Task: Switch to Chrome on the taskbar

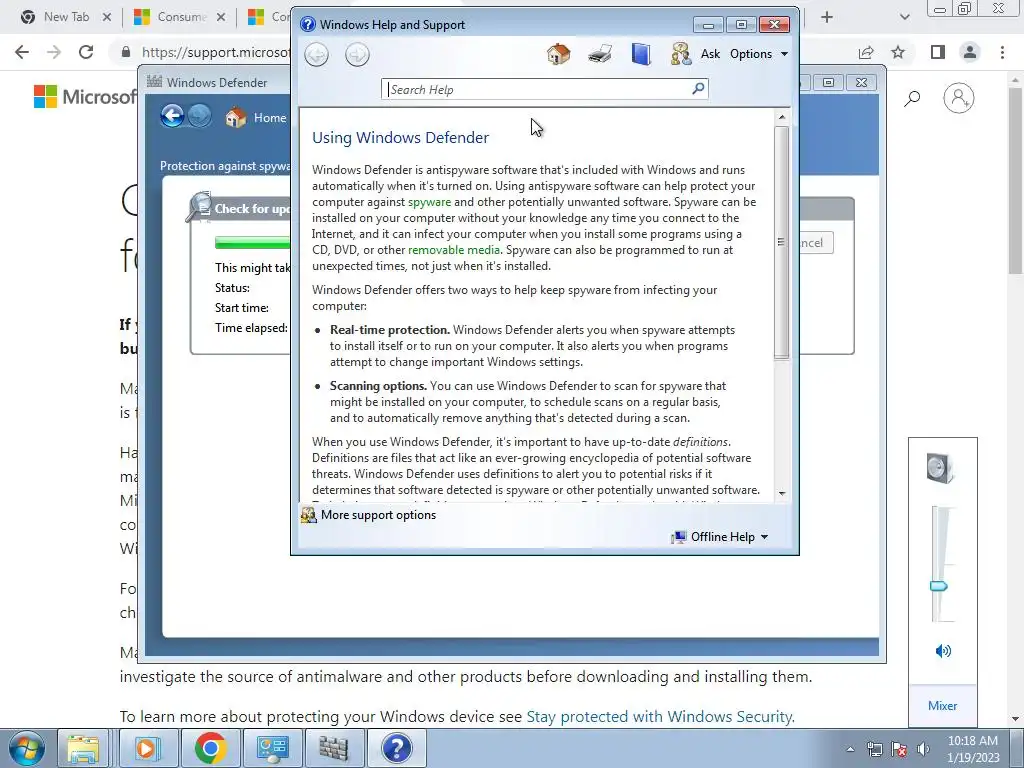Action: (210, 748)
